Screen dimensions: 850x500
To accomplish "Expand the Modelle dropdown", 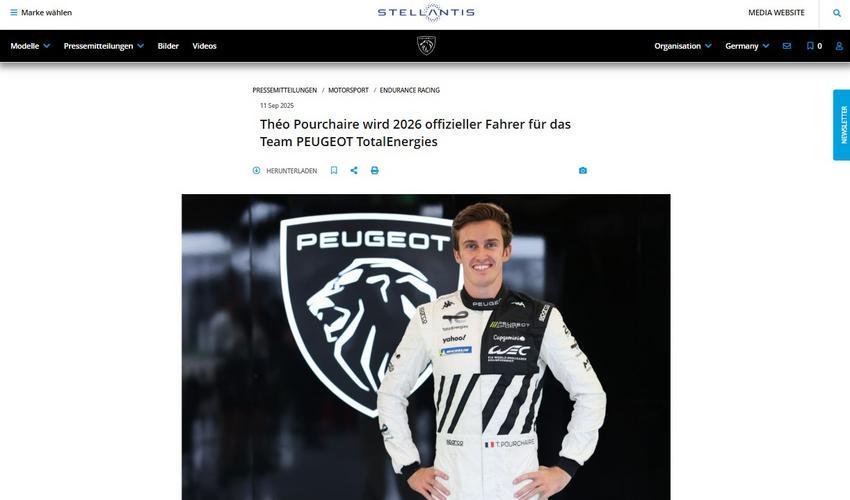I will (x=30, y=46).
